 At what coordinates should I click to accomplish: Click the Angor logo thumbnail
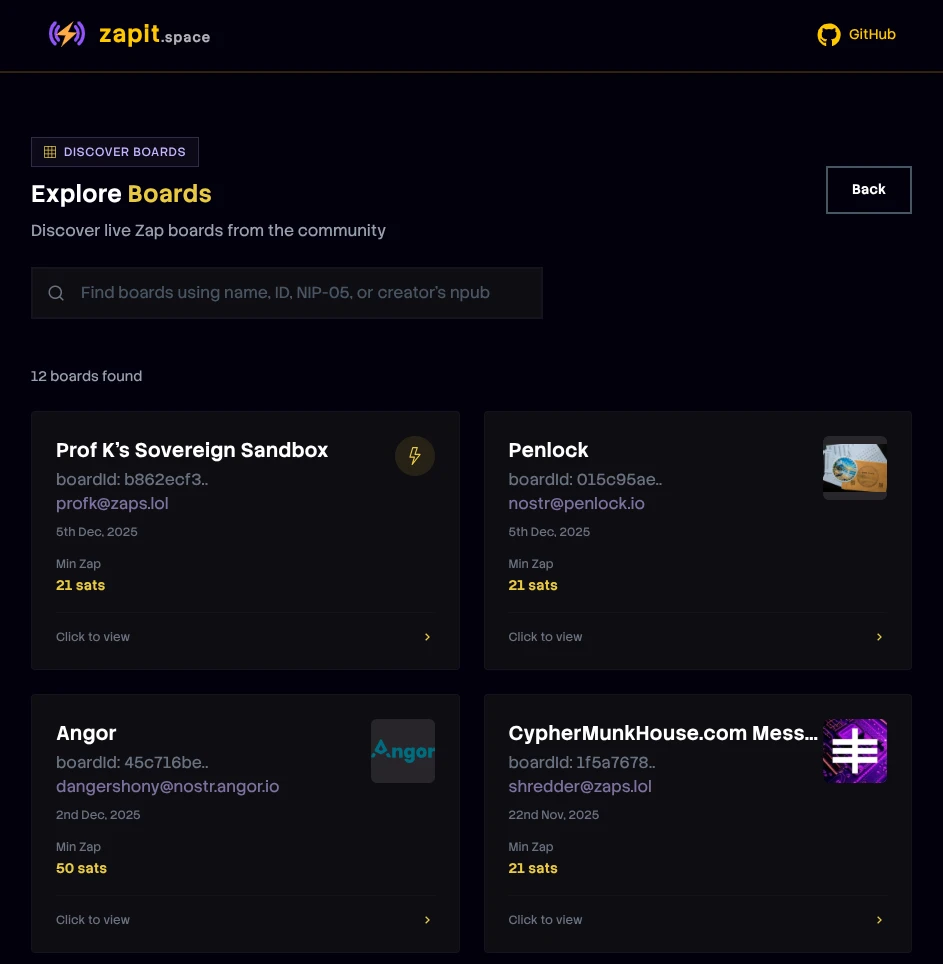pyautogui.click(x=403, y=751)
